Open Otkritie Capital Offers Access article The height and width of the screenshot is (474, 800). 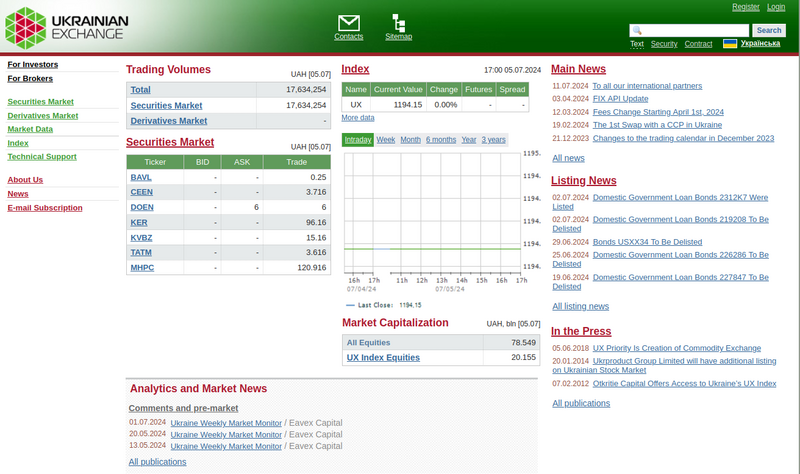(684, 384)
